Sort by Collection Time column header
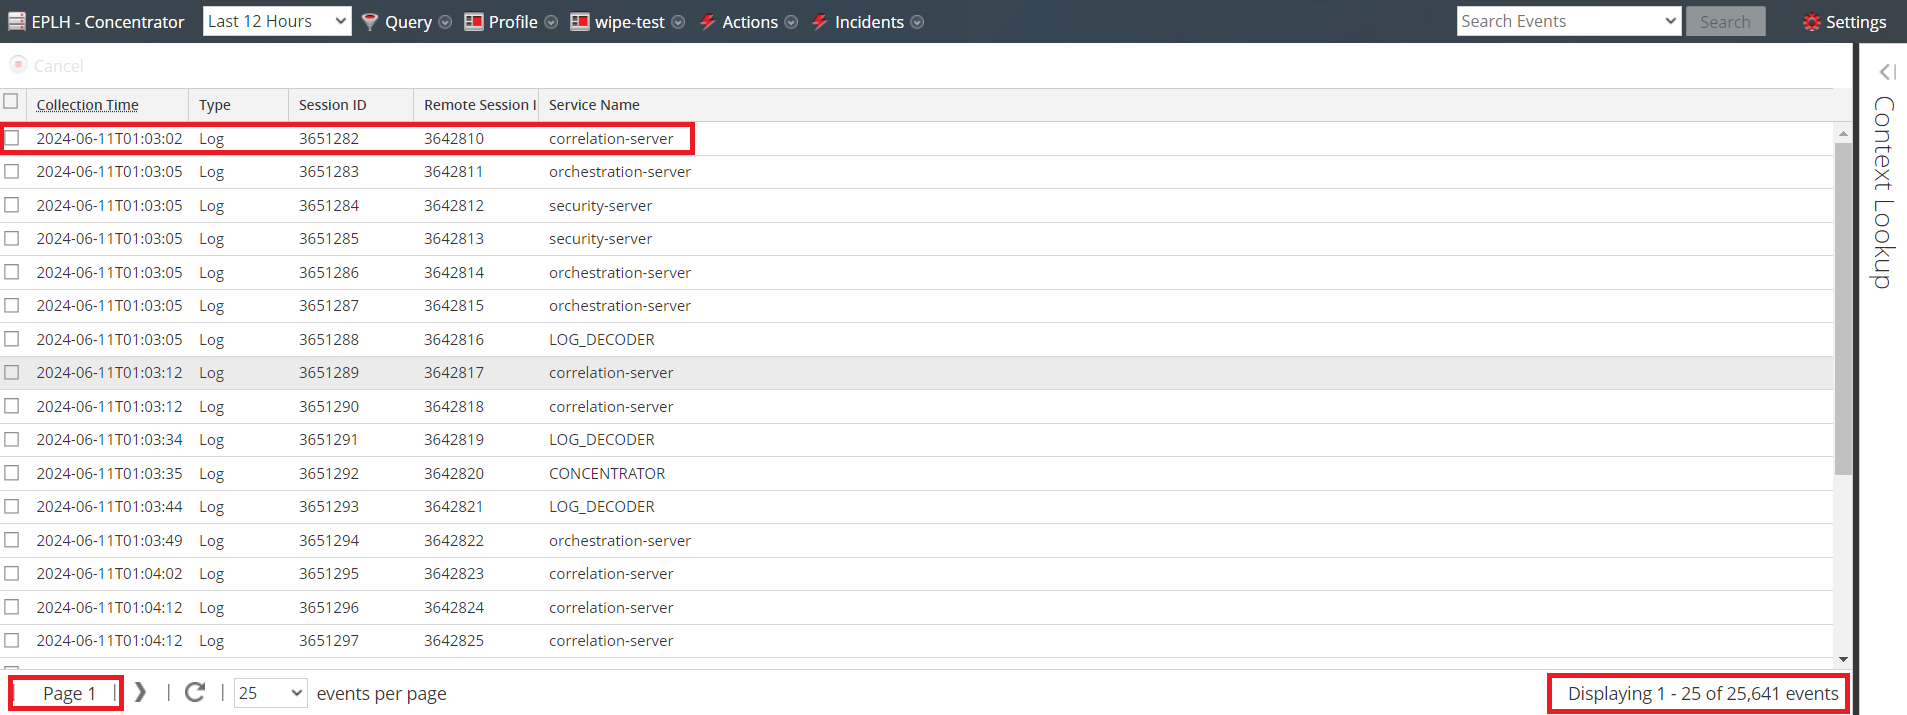Viewport: 1907px width, 715px height. (x=88, y=105)
